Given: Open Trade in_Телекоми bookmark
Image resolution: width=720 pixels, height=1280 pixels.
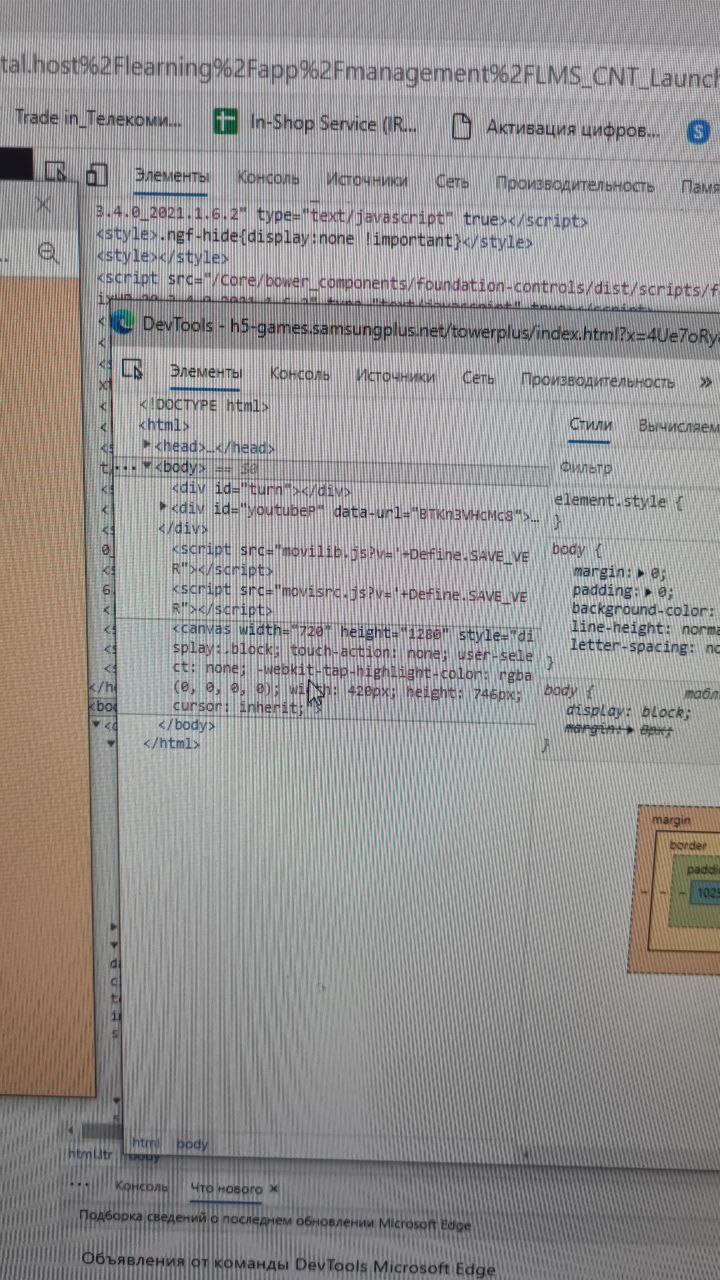Looking at the screenshot, I should click(x=98, y=118).
